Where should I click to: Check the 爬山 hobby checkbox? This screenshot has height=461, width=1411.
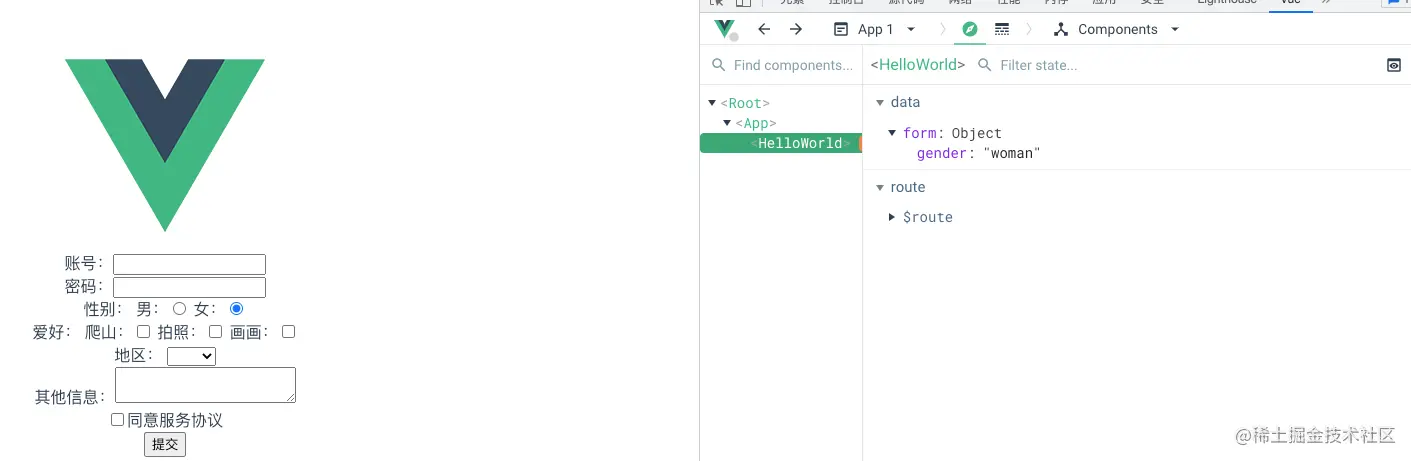143,331
